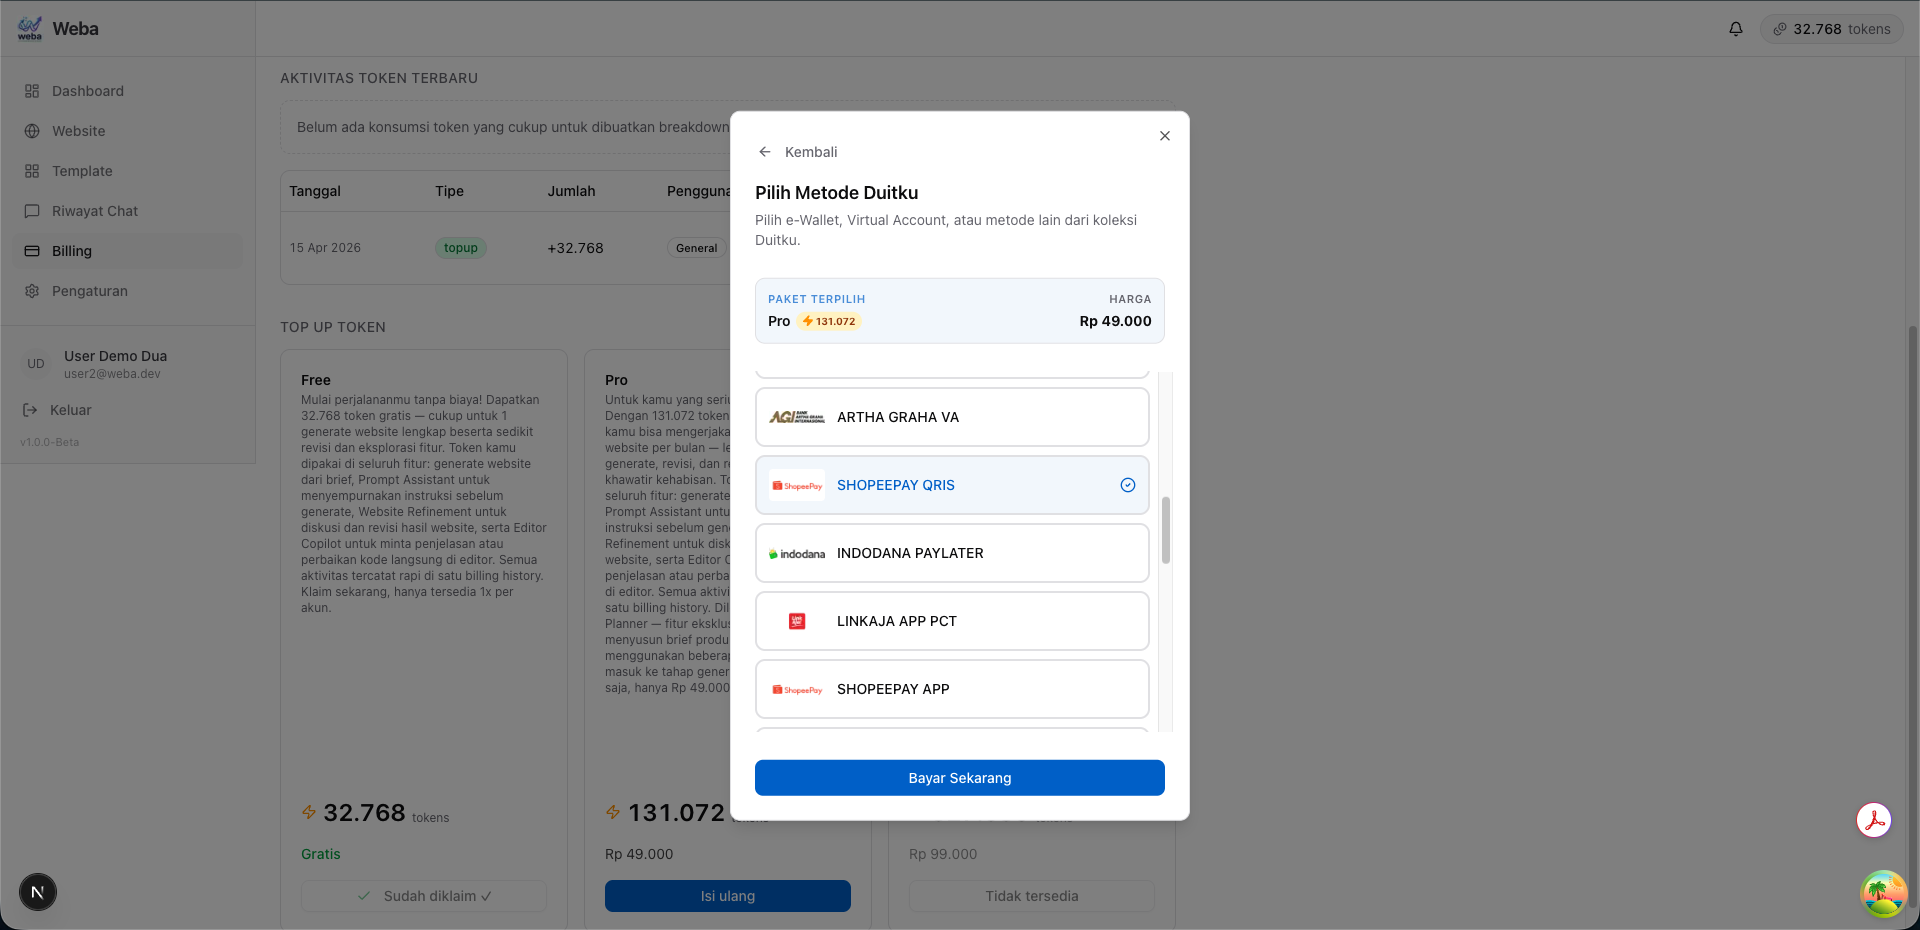Select the Billing menu item
This screenshot has height=930, width=1920.
(128, 251)
